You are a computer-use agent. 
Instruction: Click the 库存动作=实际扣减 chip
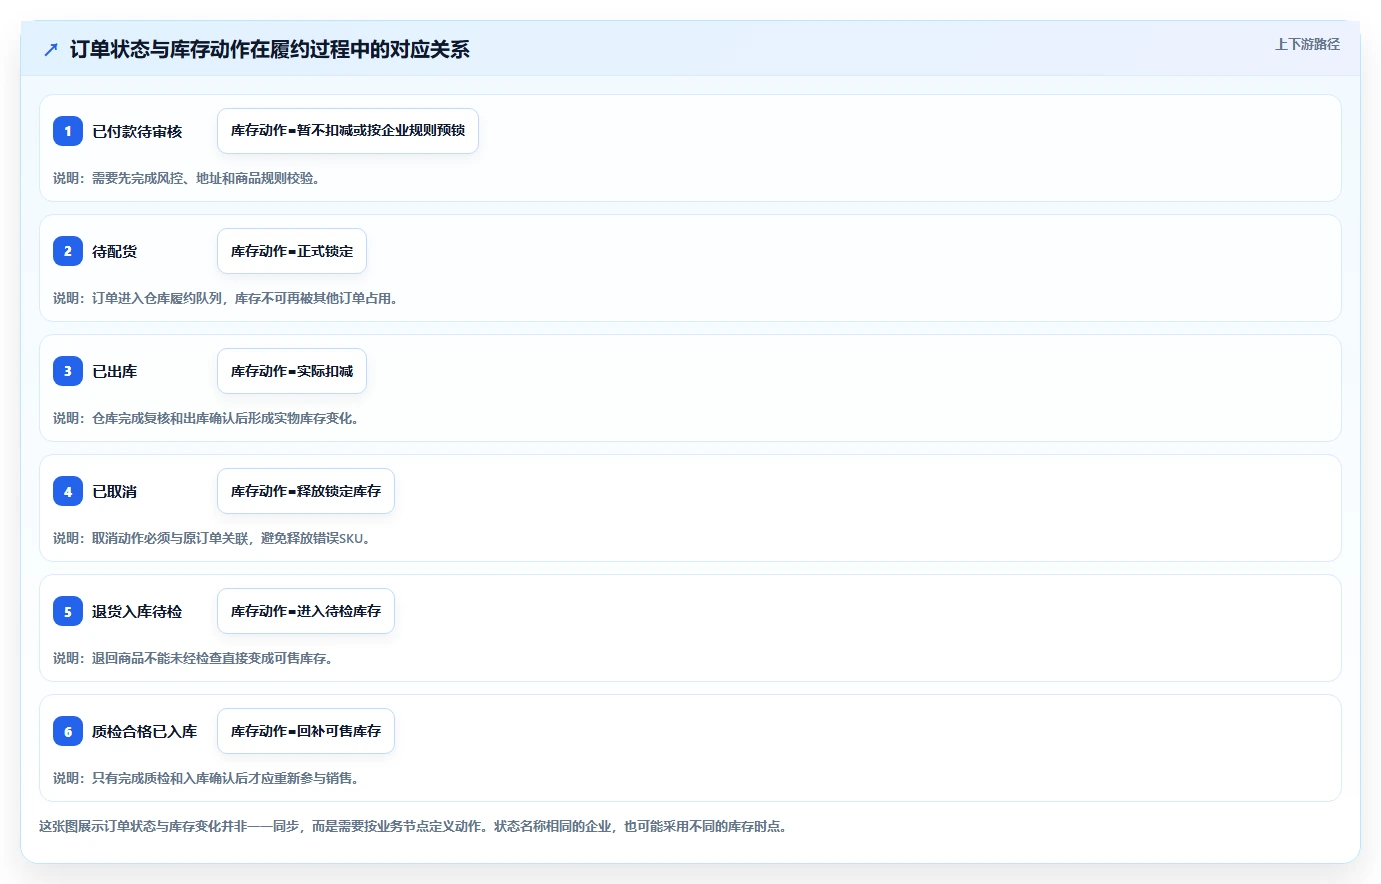point(292,371)
